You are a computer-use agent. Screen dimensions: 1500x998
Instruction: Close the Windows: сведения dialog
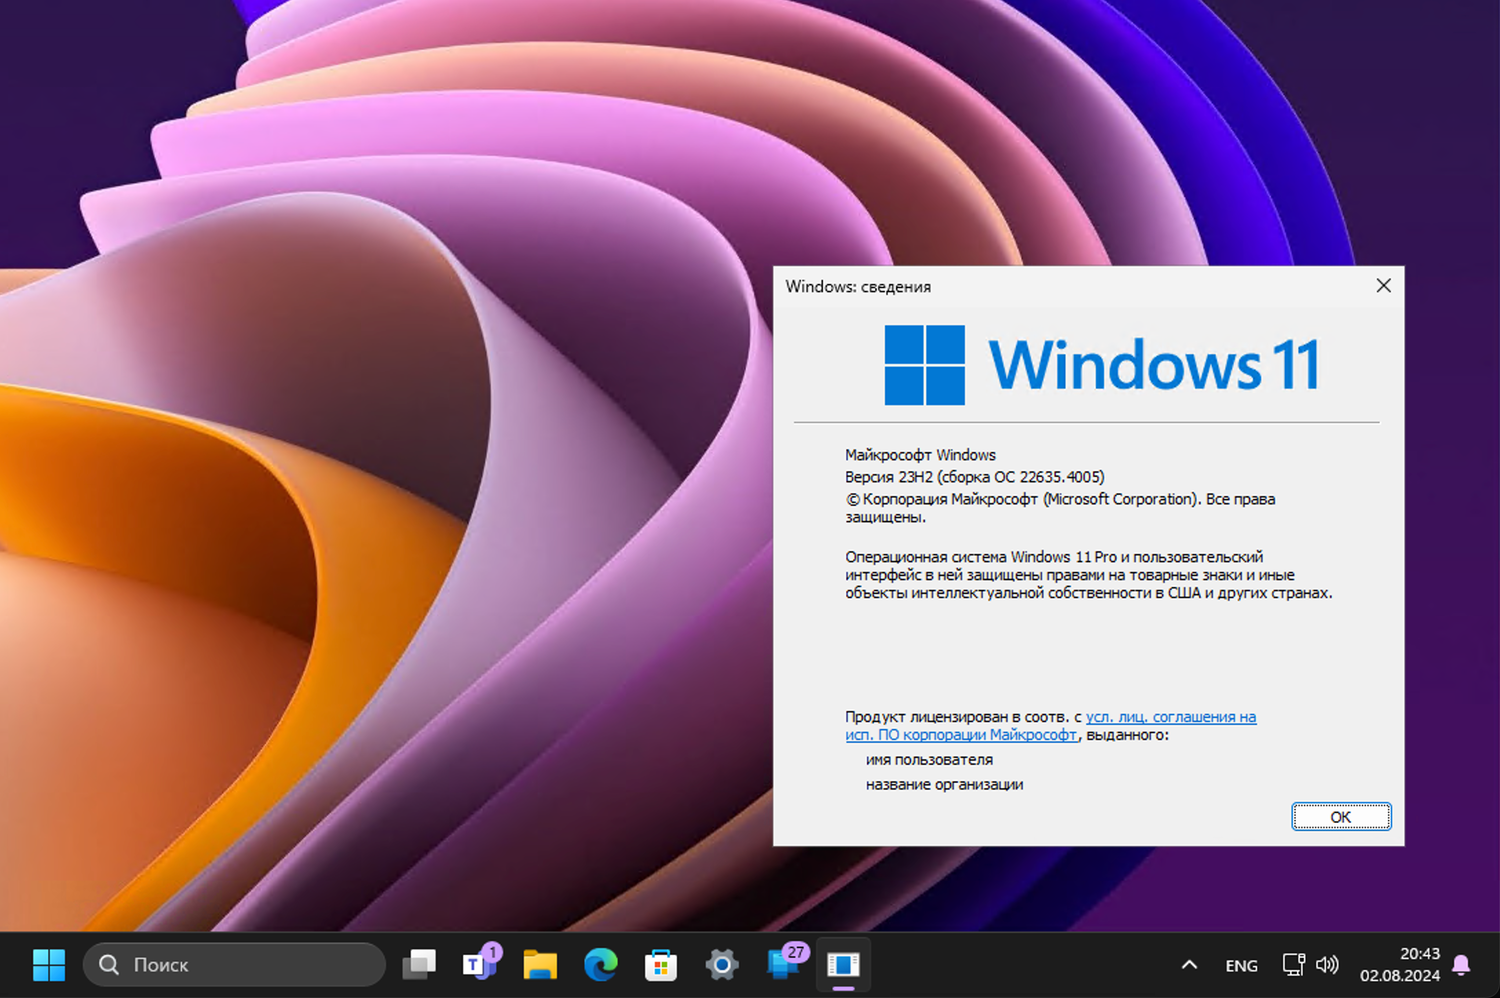(1383, 285)
